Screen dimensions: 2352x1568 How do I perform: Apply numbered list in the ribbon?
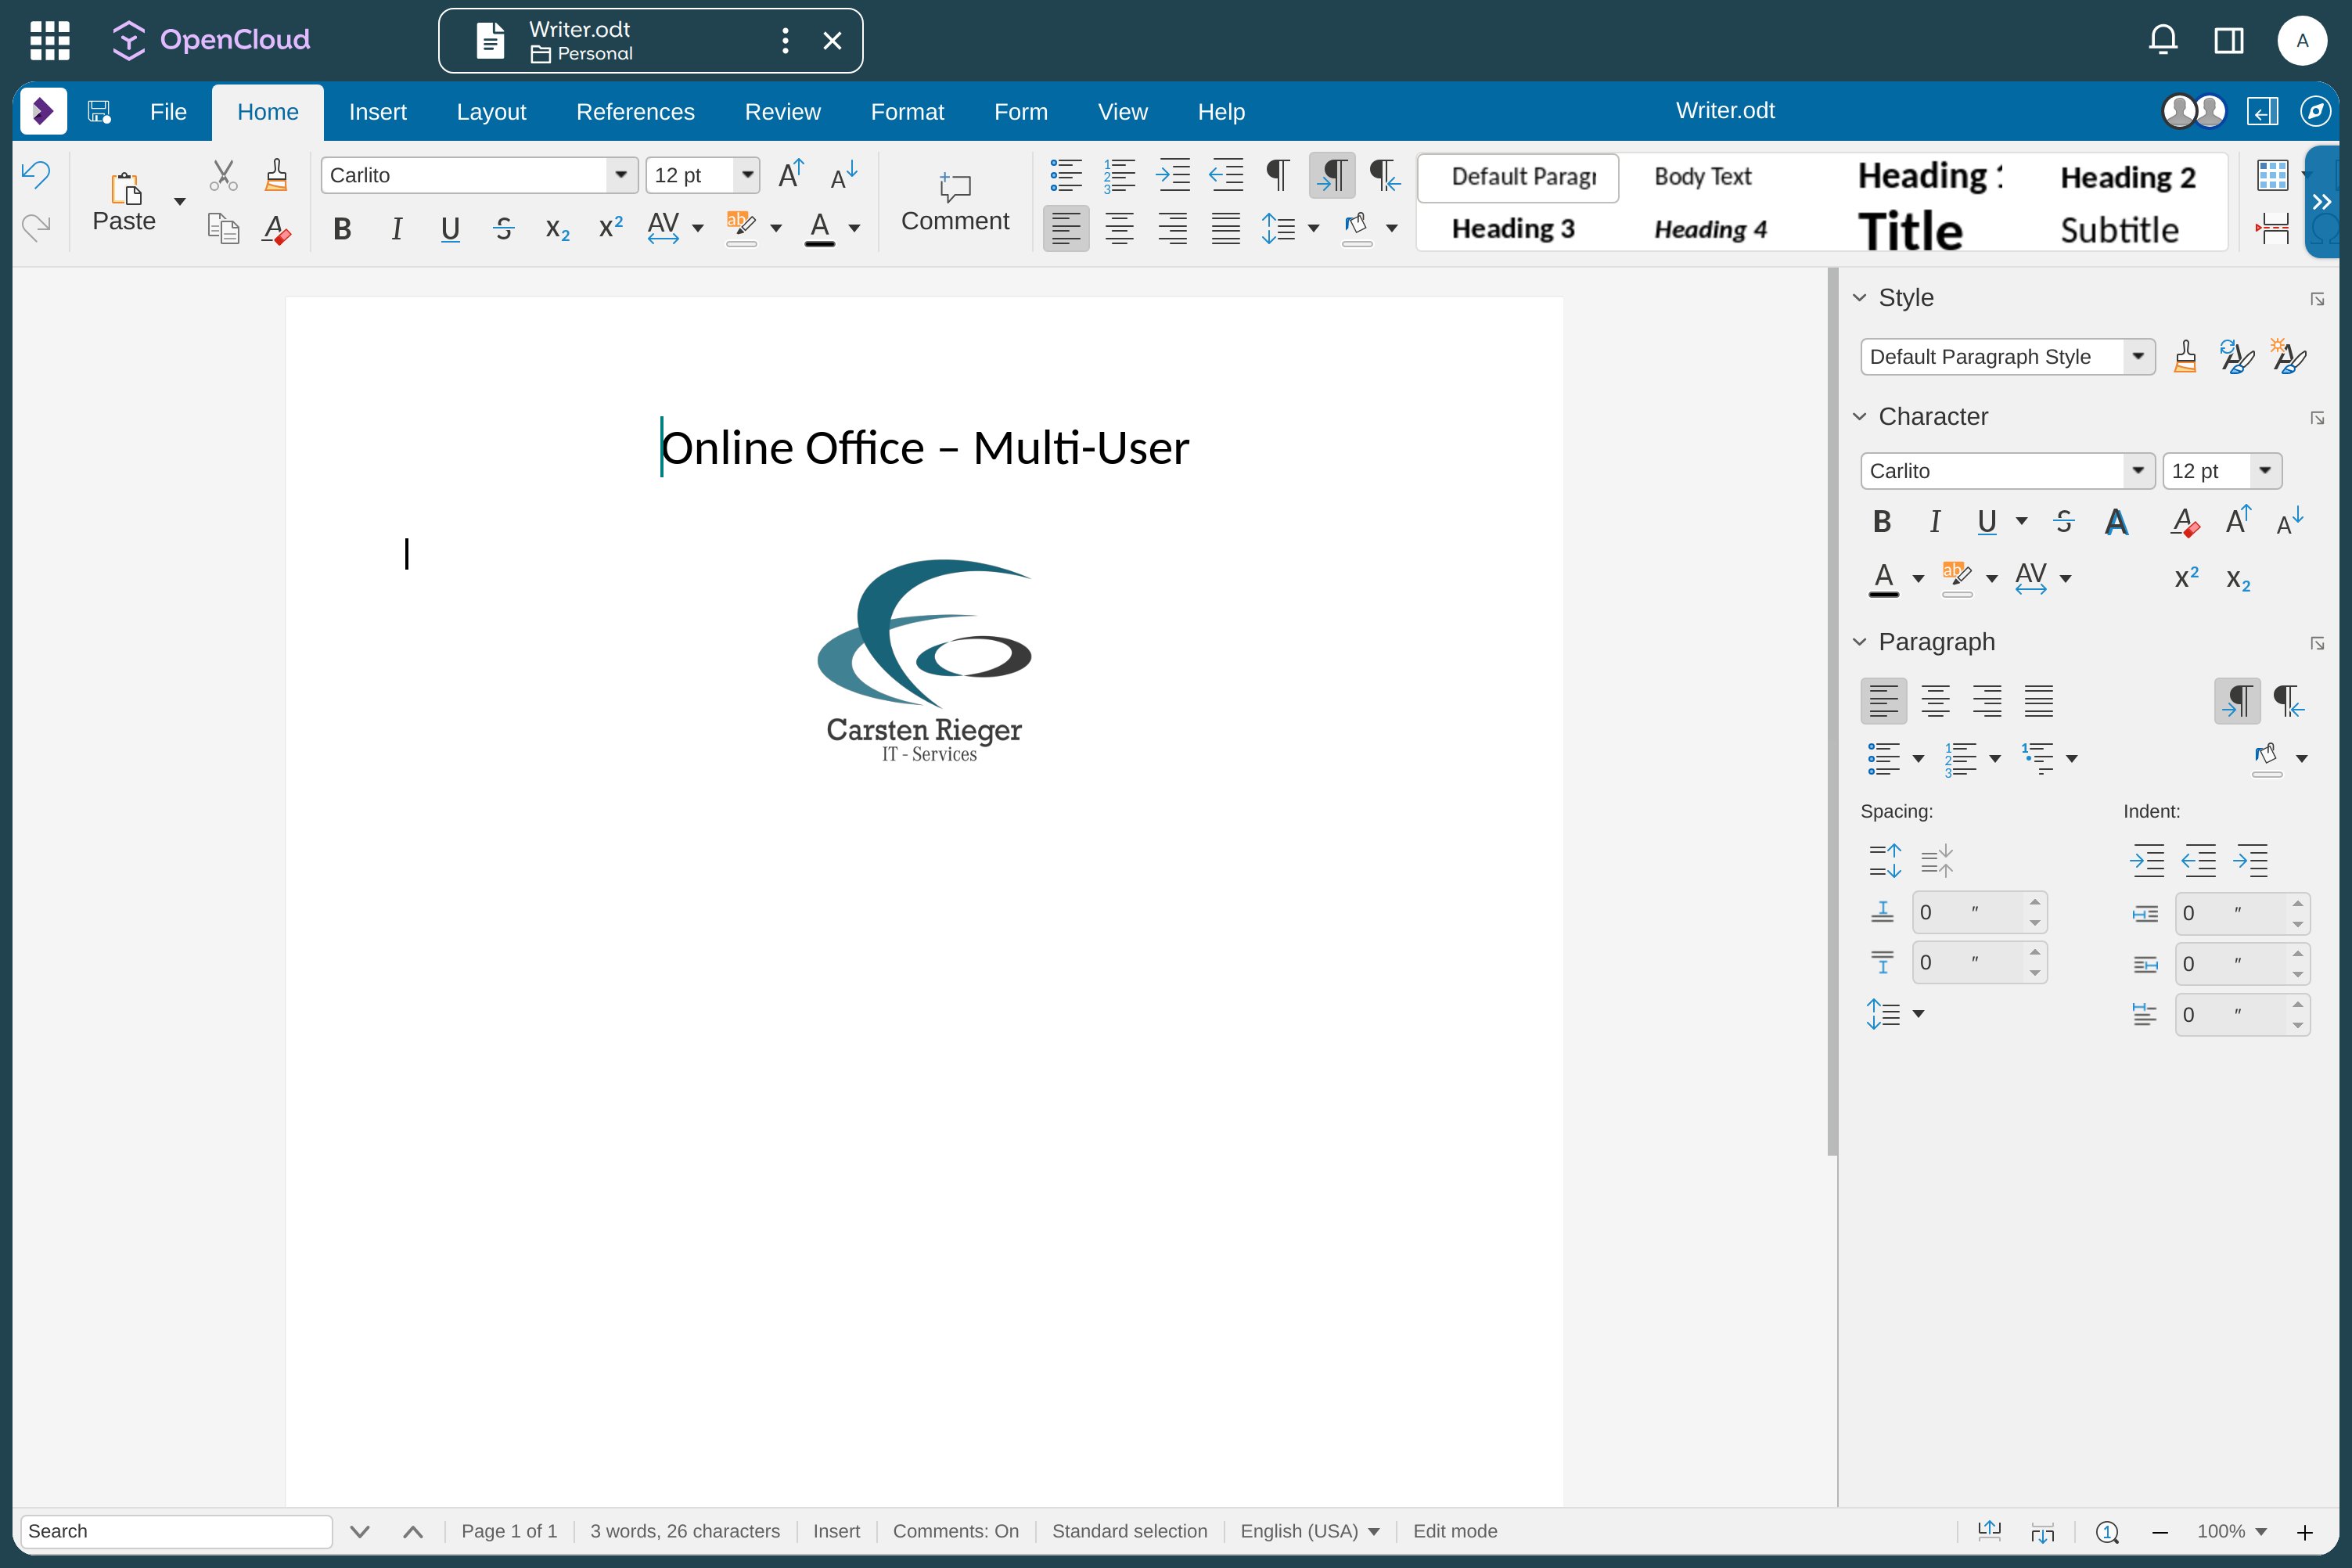tap(1119, 175)
